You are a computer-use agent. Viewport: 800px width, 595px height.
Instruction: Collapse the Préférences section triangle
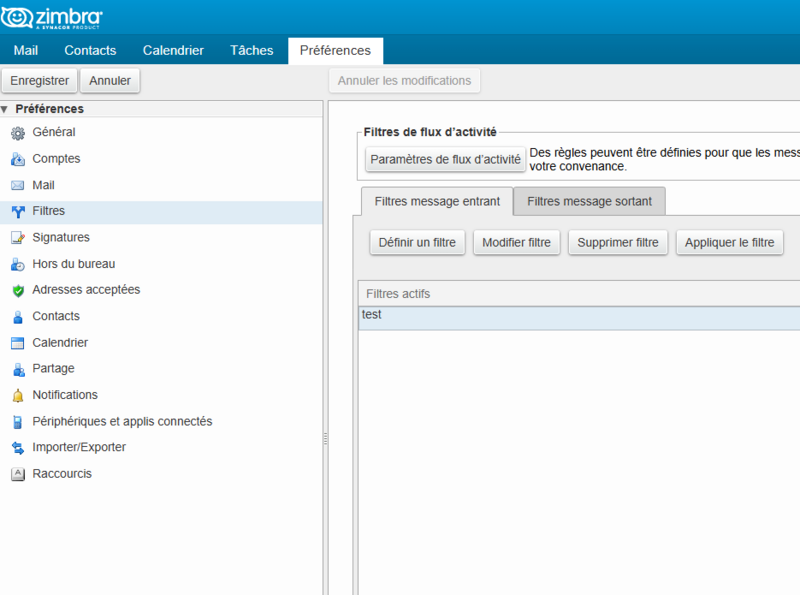(x=7, y=108)
